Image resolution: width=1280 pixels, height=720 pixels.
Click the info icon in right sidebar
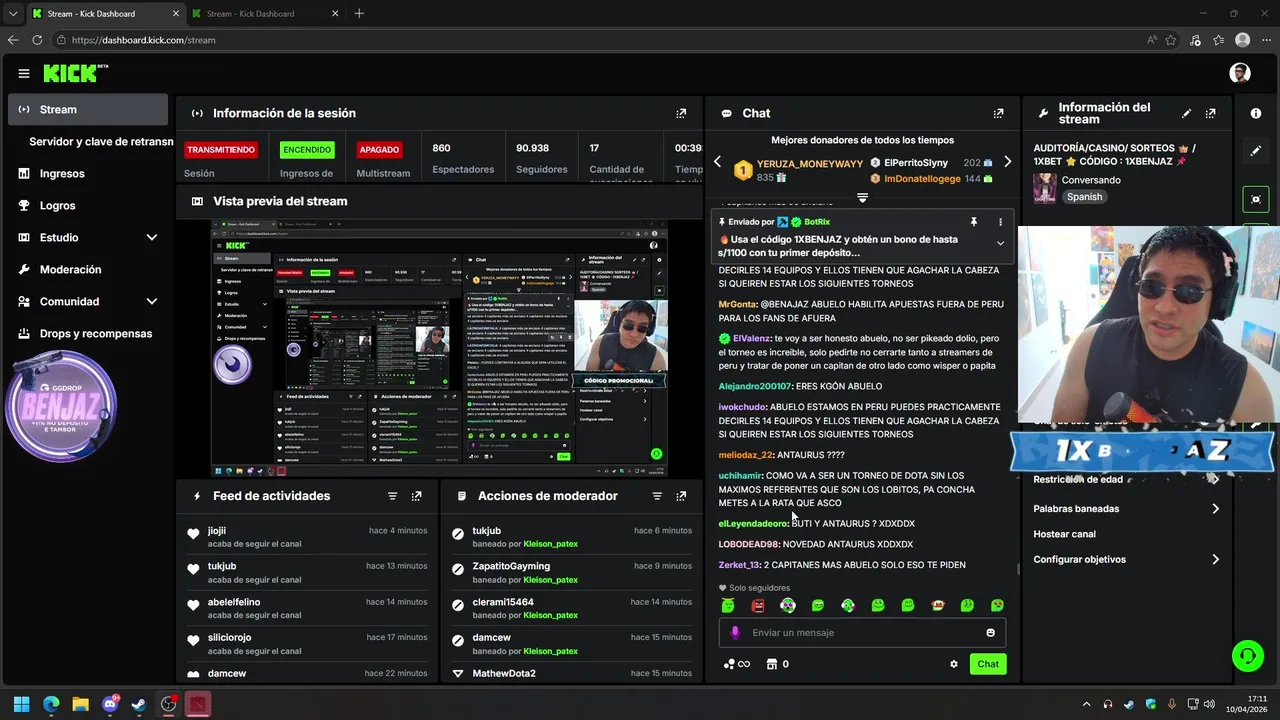tap(1256, 113)
